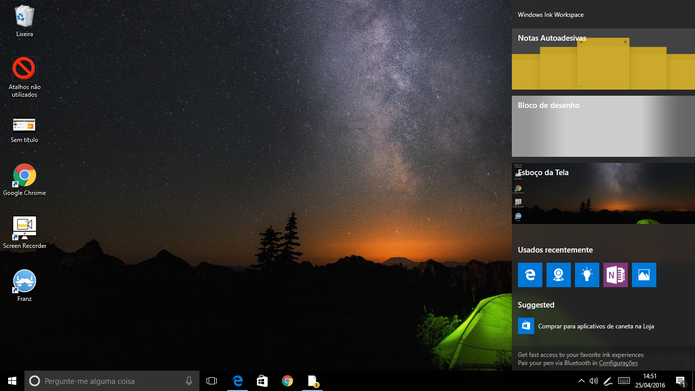
Task: Open Microsoft Edge in Usados recentemente
Action: pos(530,275)
